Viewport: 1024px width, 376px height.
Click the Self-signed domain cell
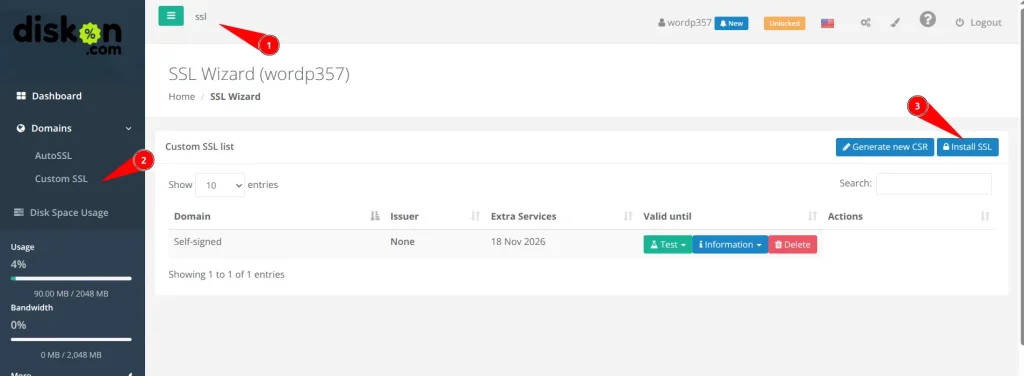click(x=198, y=242)
